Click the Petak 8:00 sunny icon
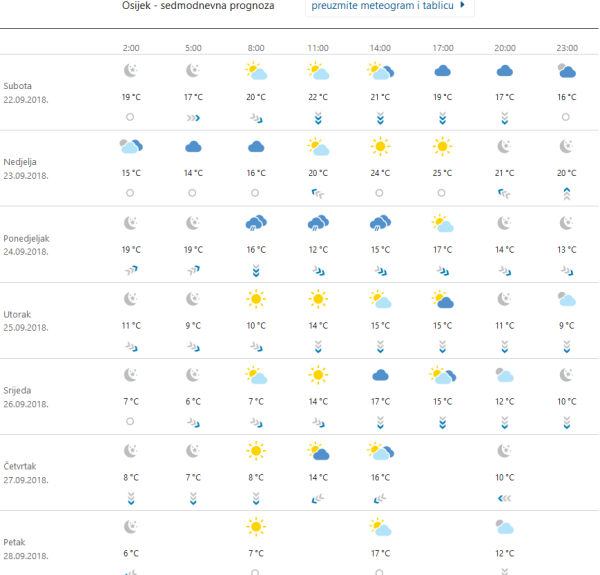600x575 pixels. [x=256, y=527]
